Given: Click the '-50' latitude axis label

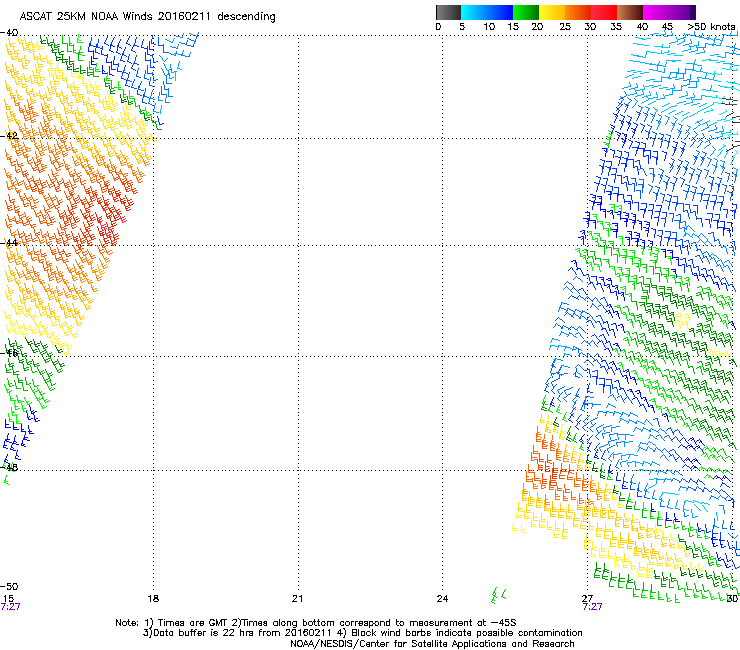Looking at the screenshot, I should coord(9,587).
